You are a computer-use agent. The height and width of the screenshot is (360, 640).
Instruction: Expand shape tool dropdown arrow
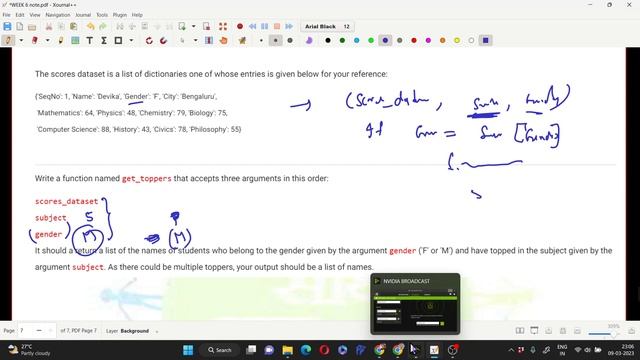click(x=131, y=40)
